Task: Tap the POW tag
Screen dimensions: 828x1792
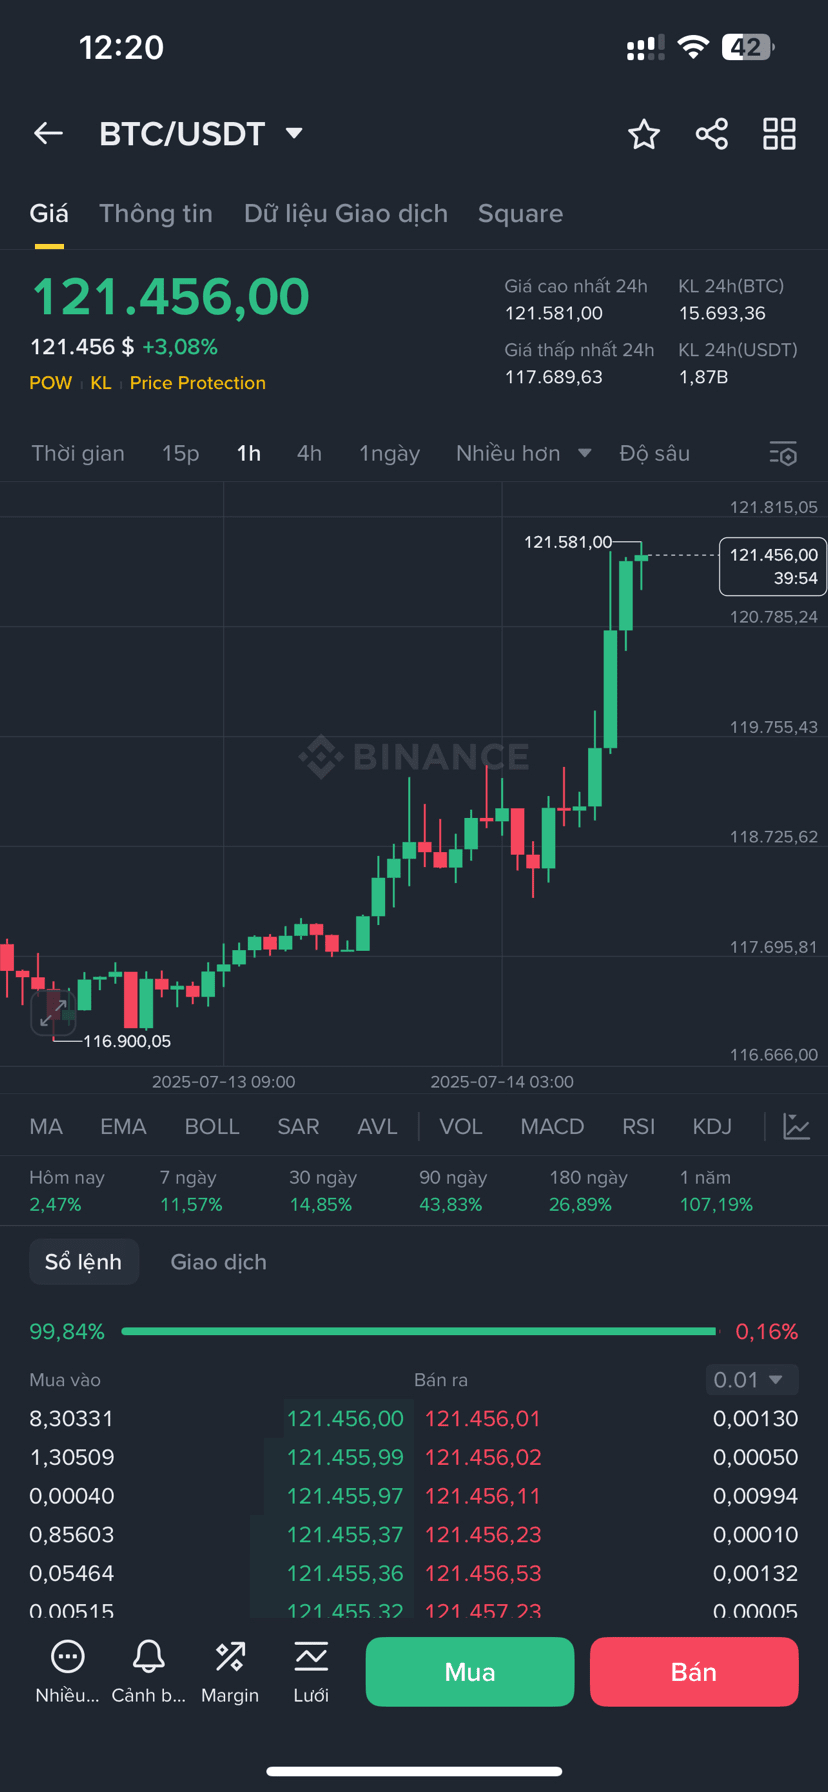Action: [x=51, y=383]
